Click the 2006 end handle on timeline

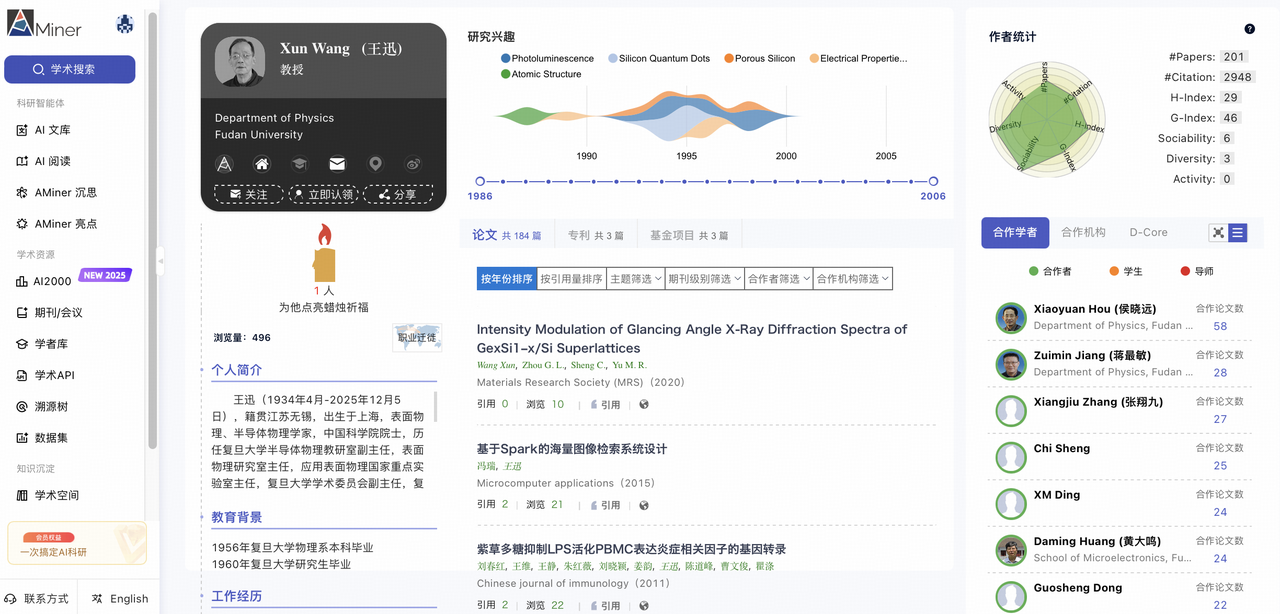933,181
